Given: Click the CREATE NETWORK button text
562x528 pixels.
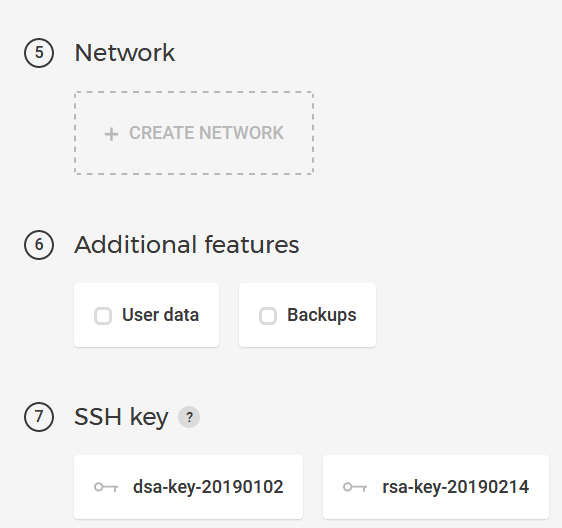Looking at the screenshot, I should [x=206, y=133].
